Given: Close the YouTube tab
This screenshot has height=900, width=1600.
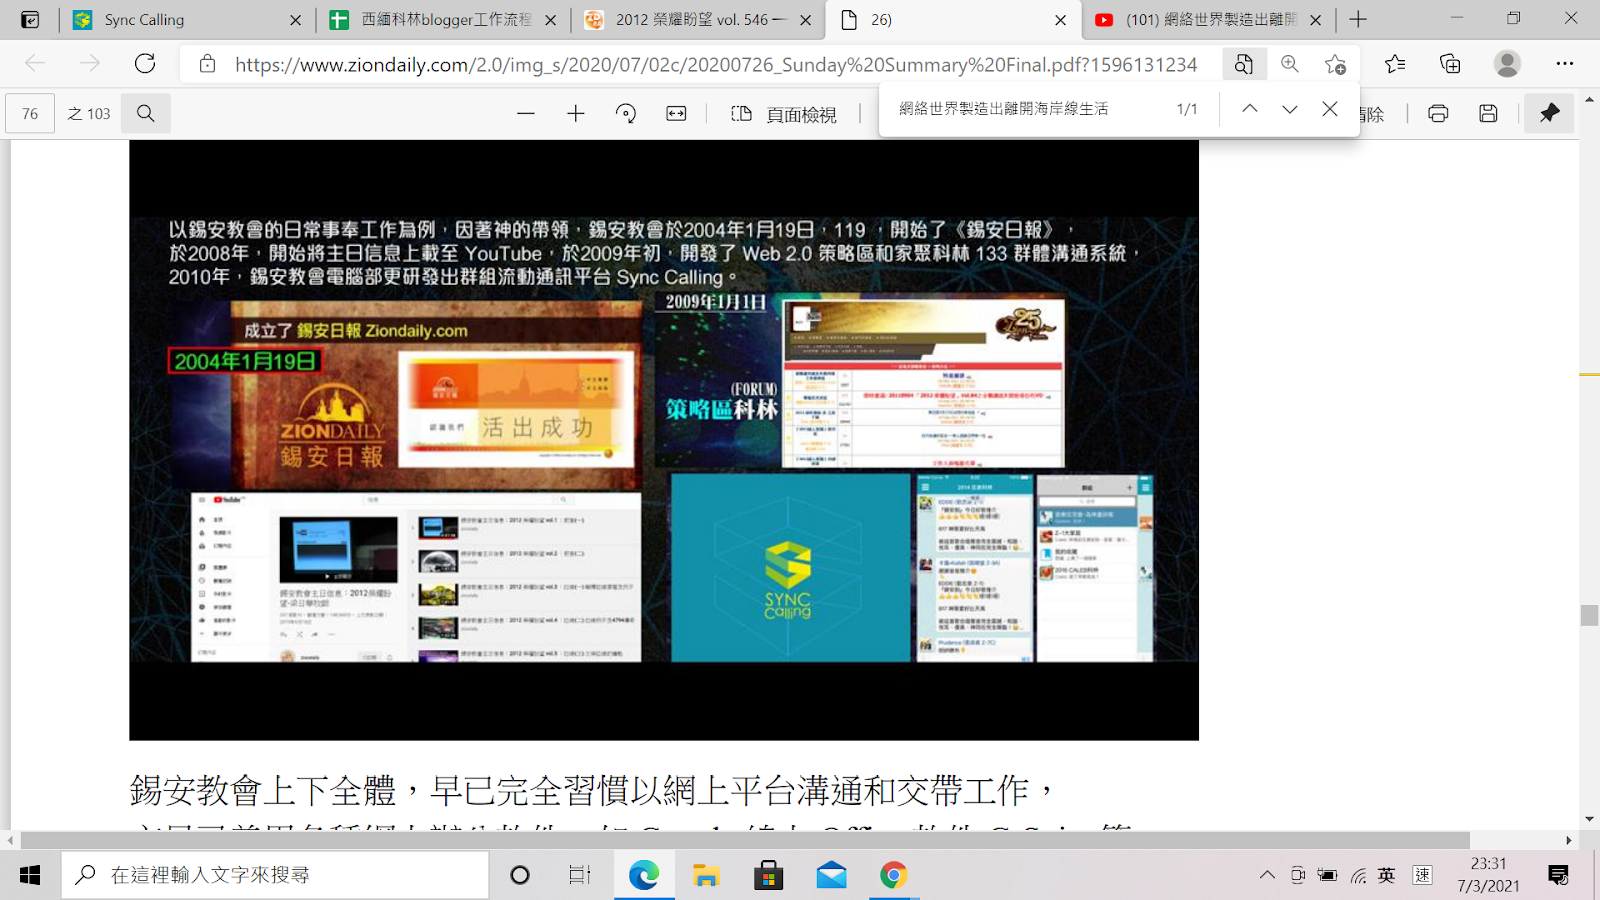Looking at the screenshot, I should point(1315,20).
